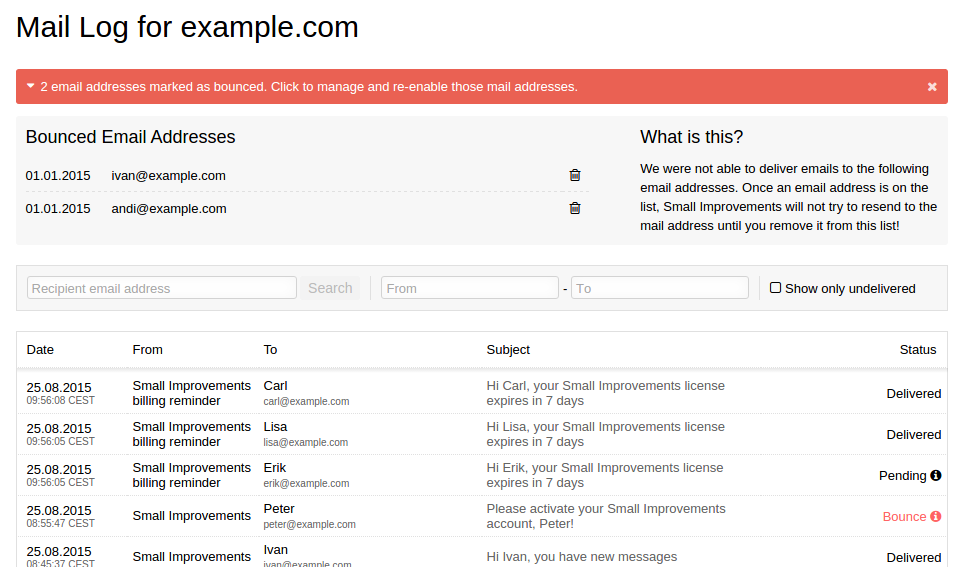Viewport: 963px width, 567px height.
Task: Click the 'Bounced Email Addresses' heading
Action: 130,137
